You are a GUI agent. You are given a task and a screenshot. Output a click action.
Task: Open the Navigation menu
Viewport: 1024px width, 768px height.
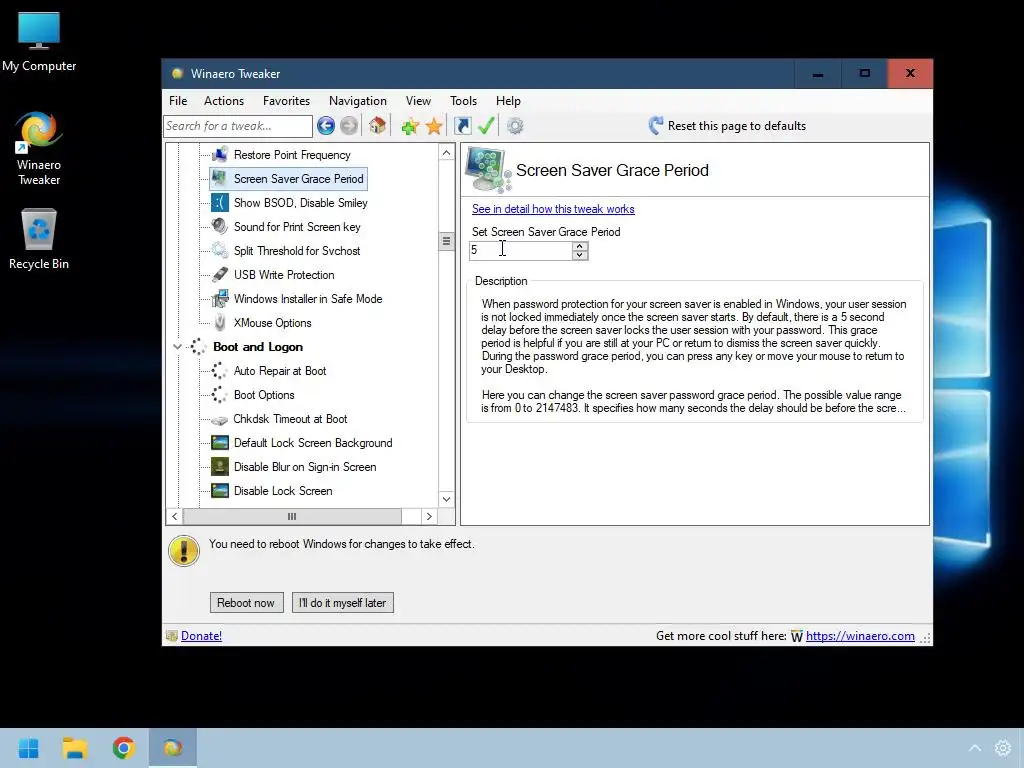click(x=358, y=101)
